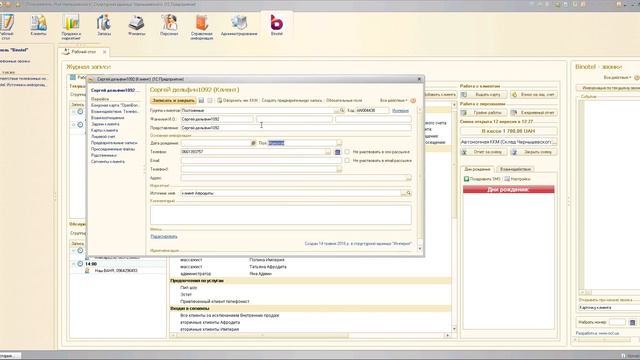Click the Email input field
The width and height of the screenshot is (640, 360).
pos(261,161)
